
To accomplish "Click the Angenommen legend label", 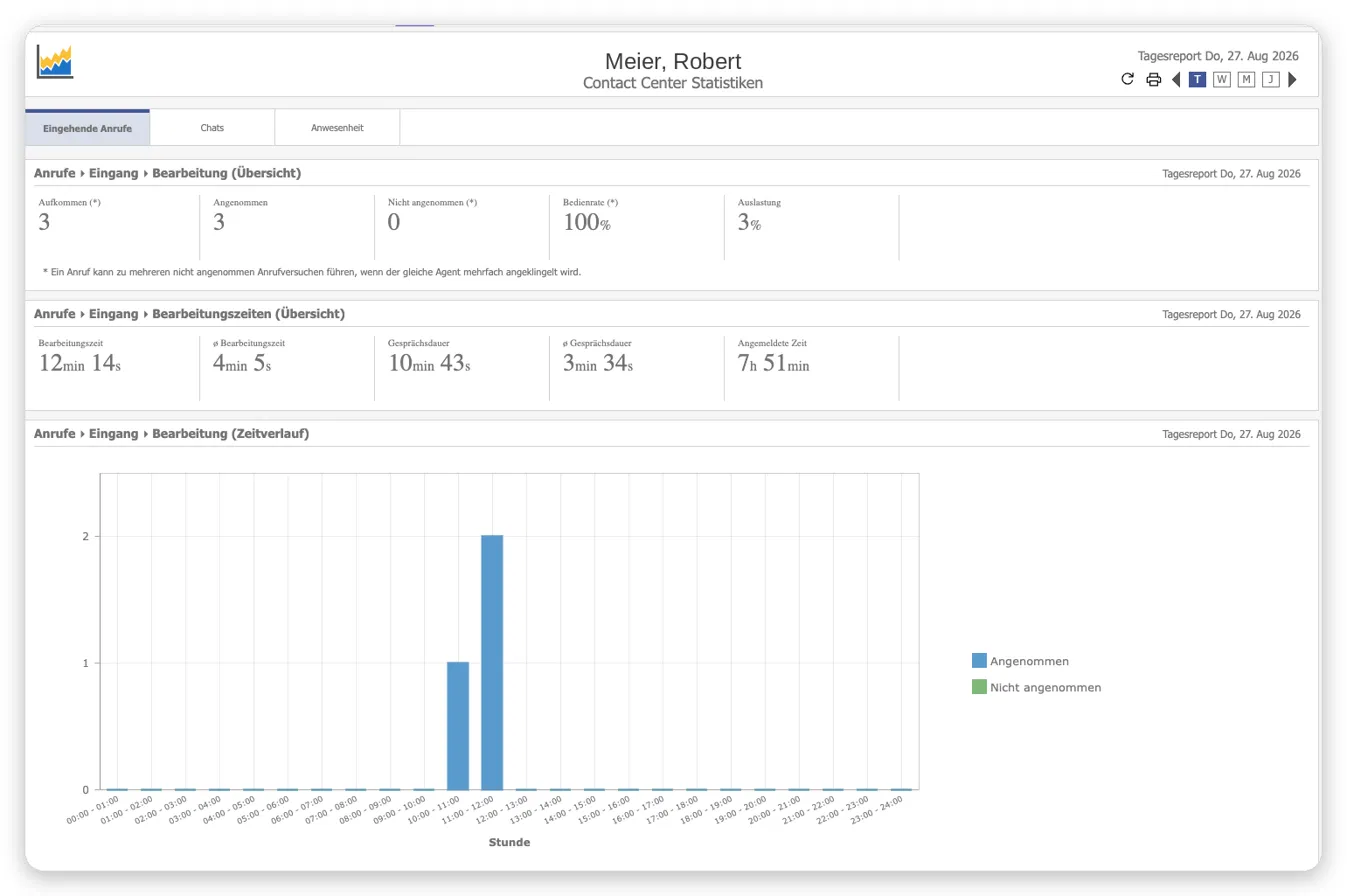I will point(1029,661).
